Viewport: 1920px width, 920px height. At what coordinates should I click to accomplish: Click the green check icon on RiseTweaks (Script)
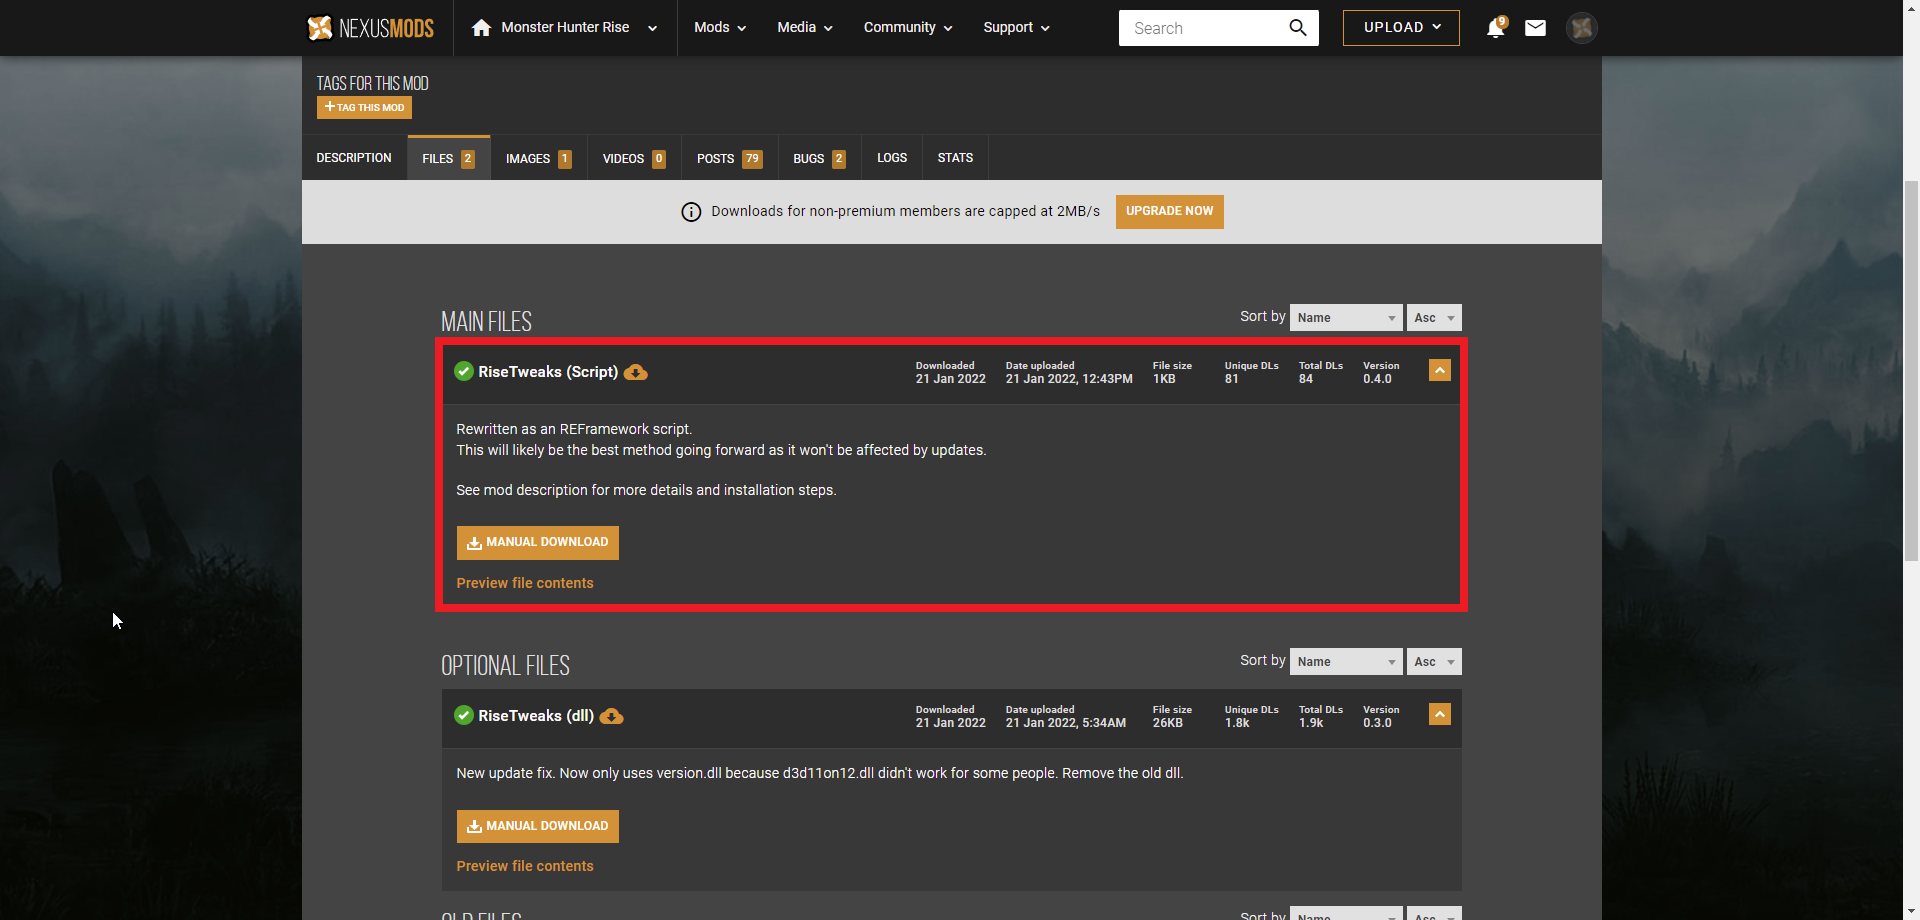coord(464,372)
